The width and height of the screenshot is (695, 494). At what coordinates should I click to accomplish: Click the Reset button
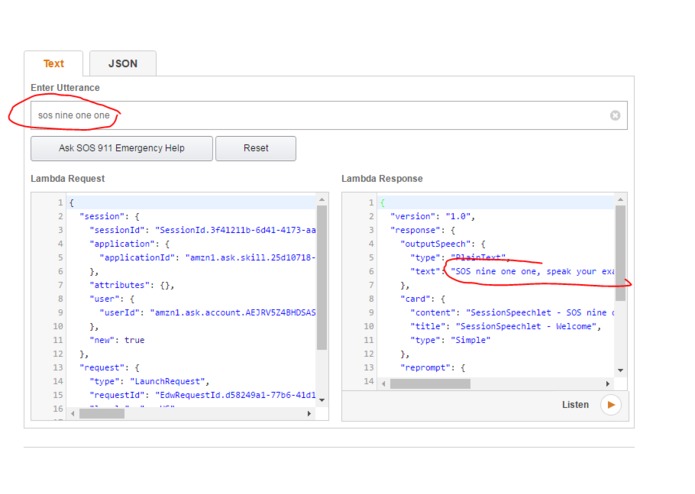[256, 148]
